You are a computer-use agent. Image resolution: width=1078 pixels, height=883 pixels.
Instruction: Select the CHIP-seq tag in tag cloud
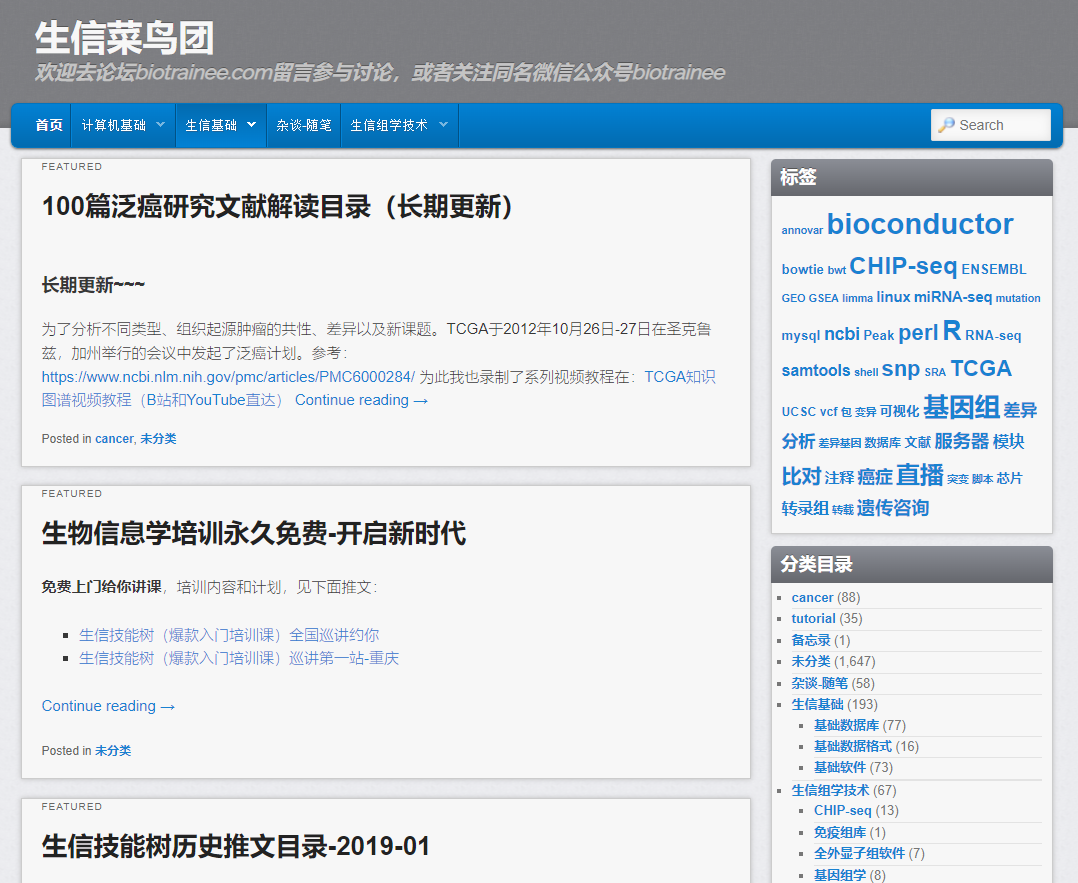[x=903, y=266]
